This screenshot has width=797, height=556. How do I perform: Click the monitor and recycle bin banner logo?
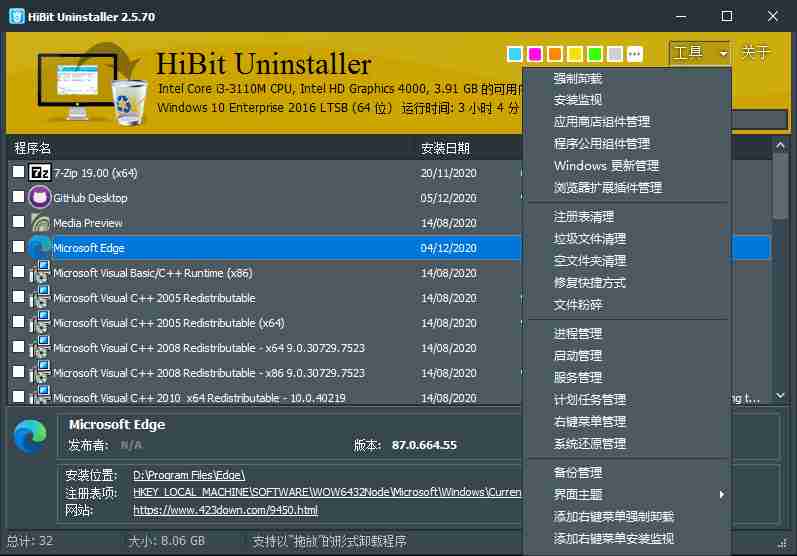coord(91,85)
